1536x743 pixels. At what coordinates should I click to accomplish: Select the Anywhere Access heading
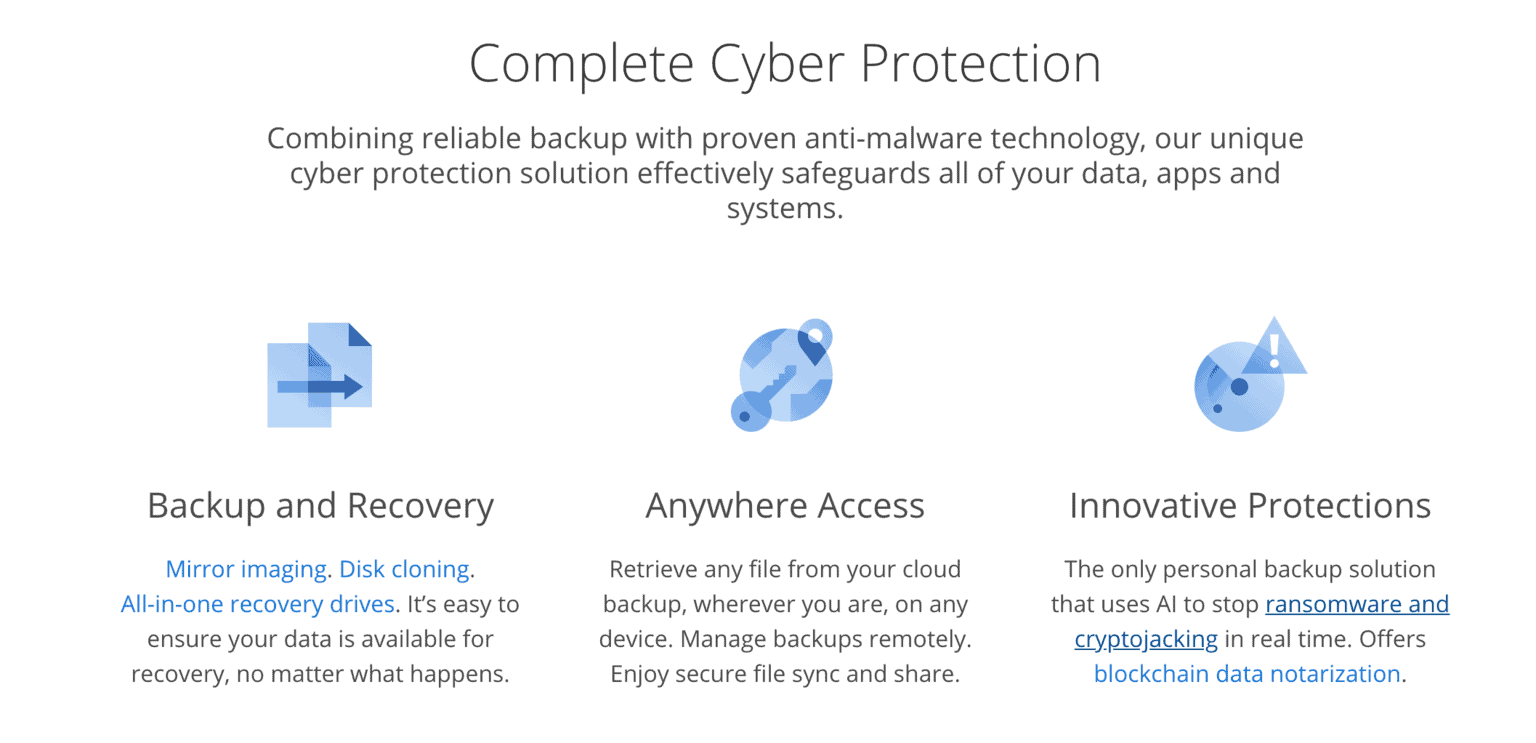tap(785, 506)
